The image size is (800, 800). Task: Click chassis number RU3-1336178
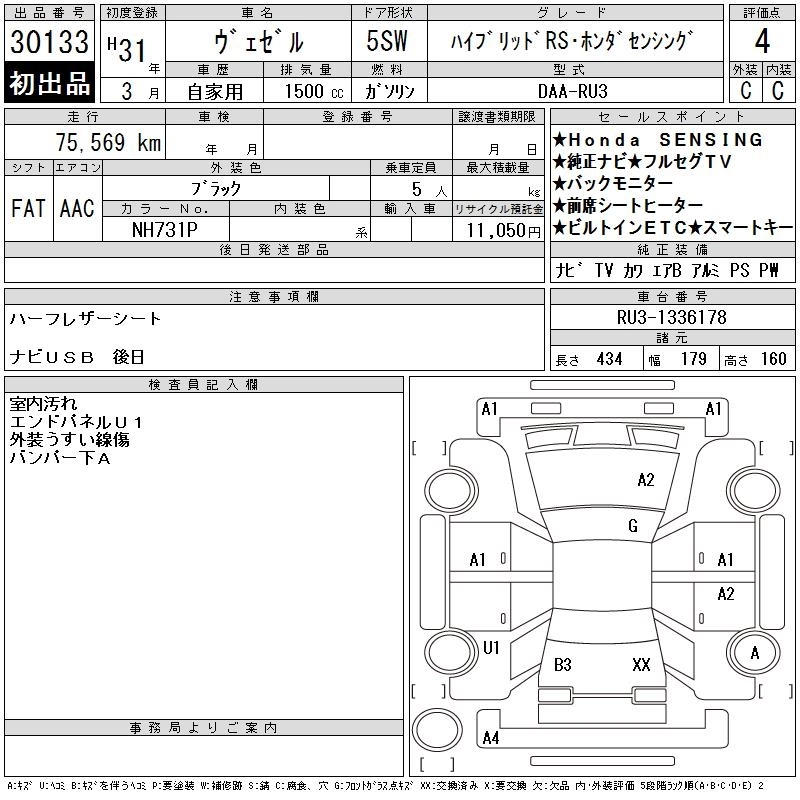coord(671,317)
